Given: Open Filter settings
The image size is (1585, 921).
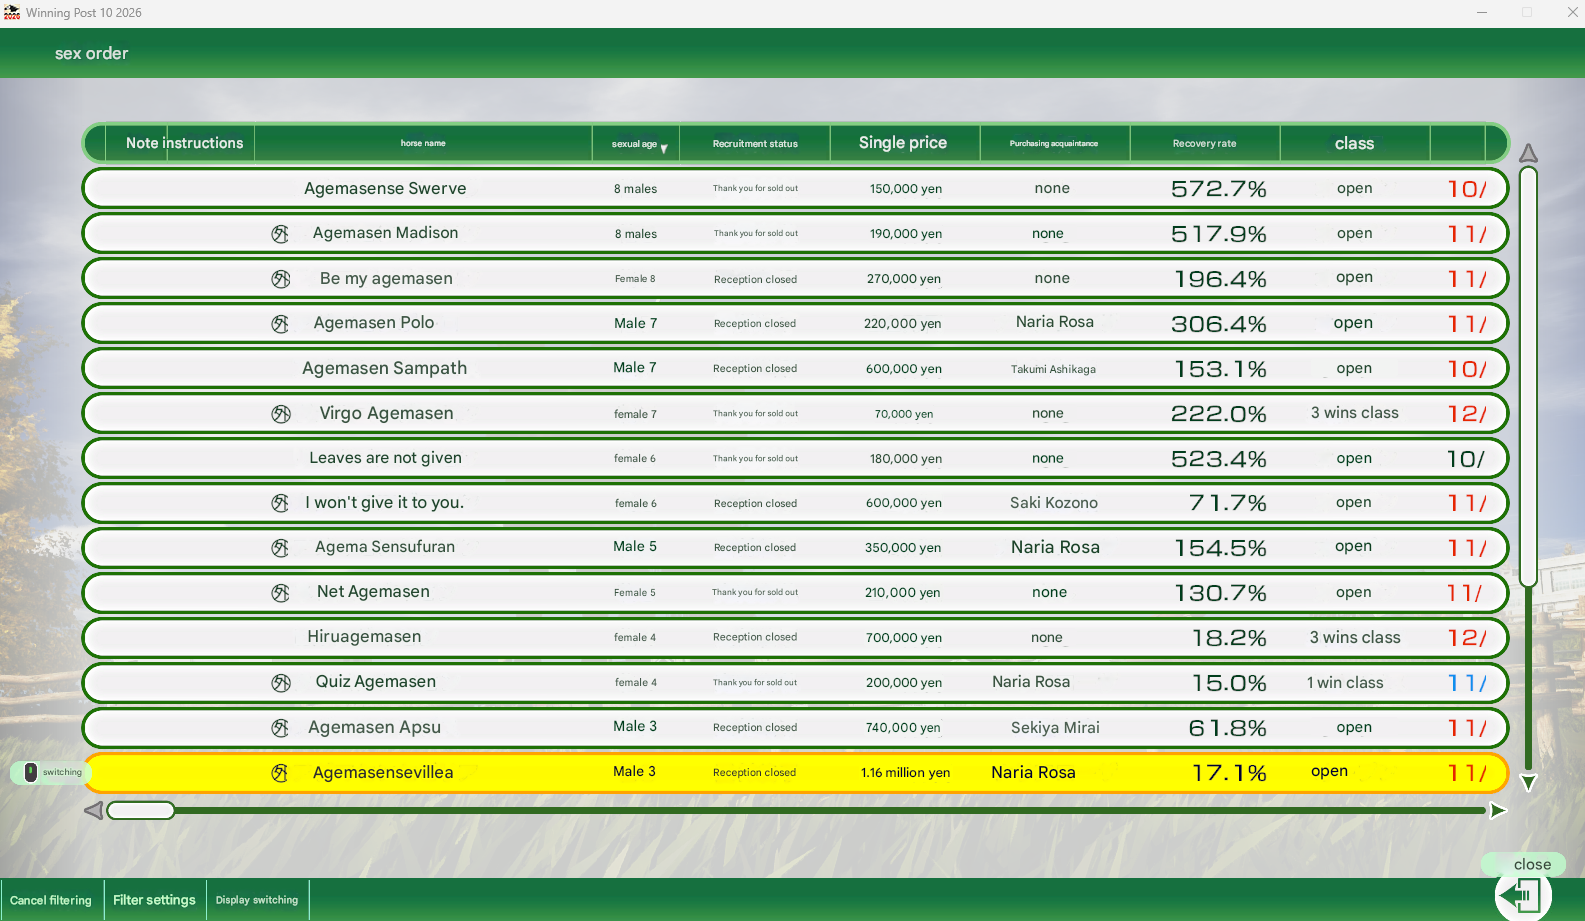Looking at the screenshot, I should point(155,900).
